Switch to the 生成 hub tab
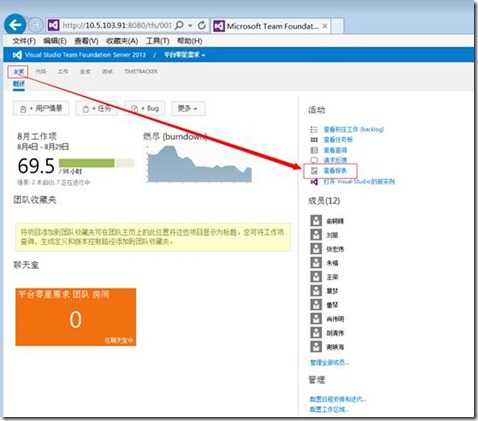Screen dimensions: 478x421 pyautogui.click(x=85, y=71)
